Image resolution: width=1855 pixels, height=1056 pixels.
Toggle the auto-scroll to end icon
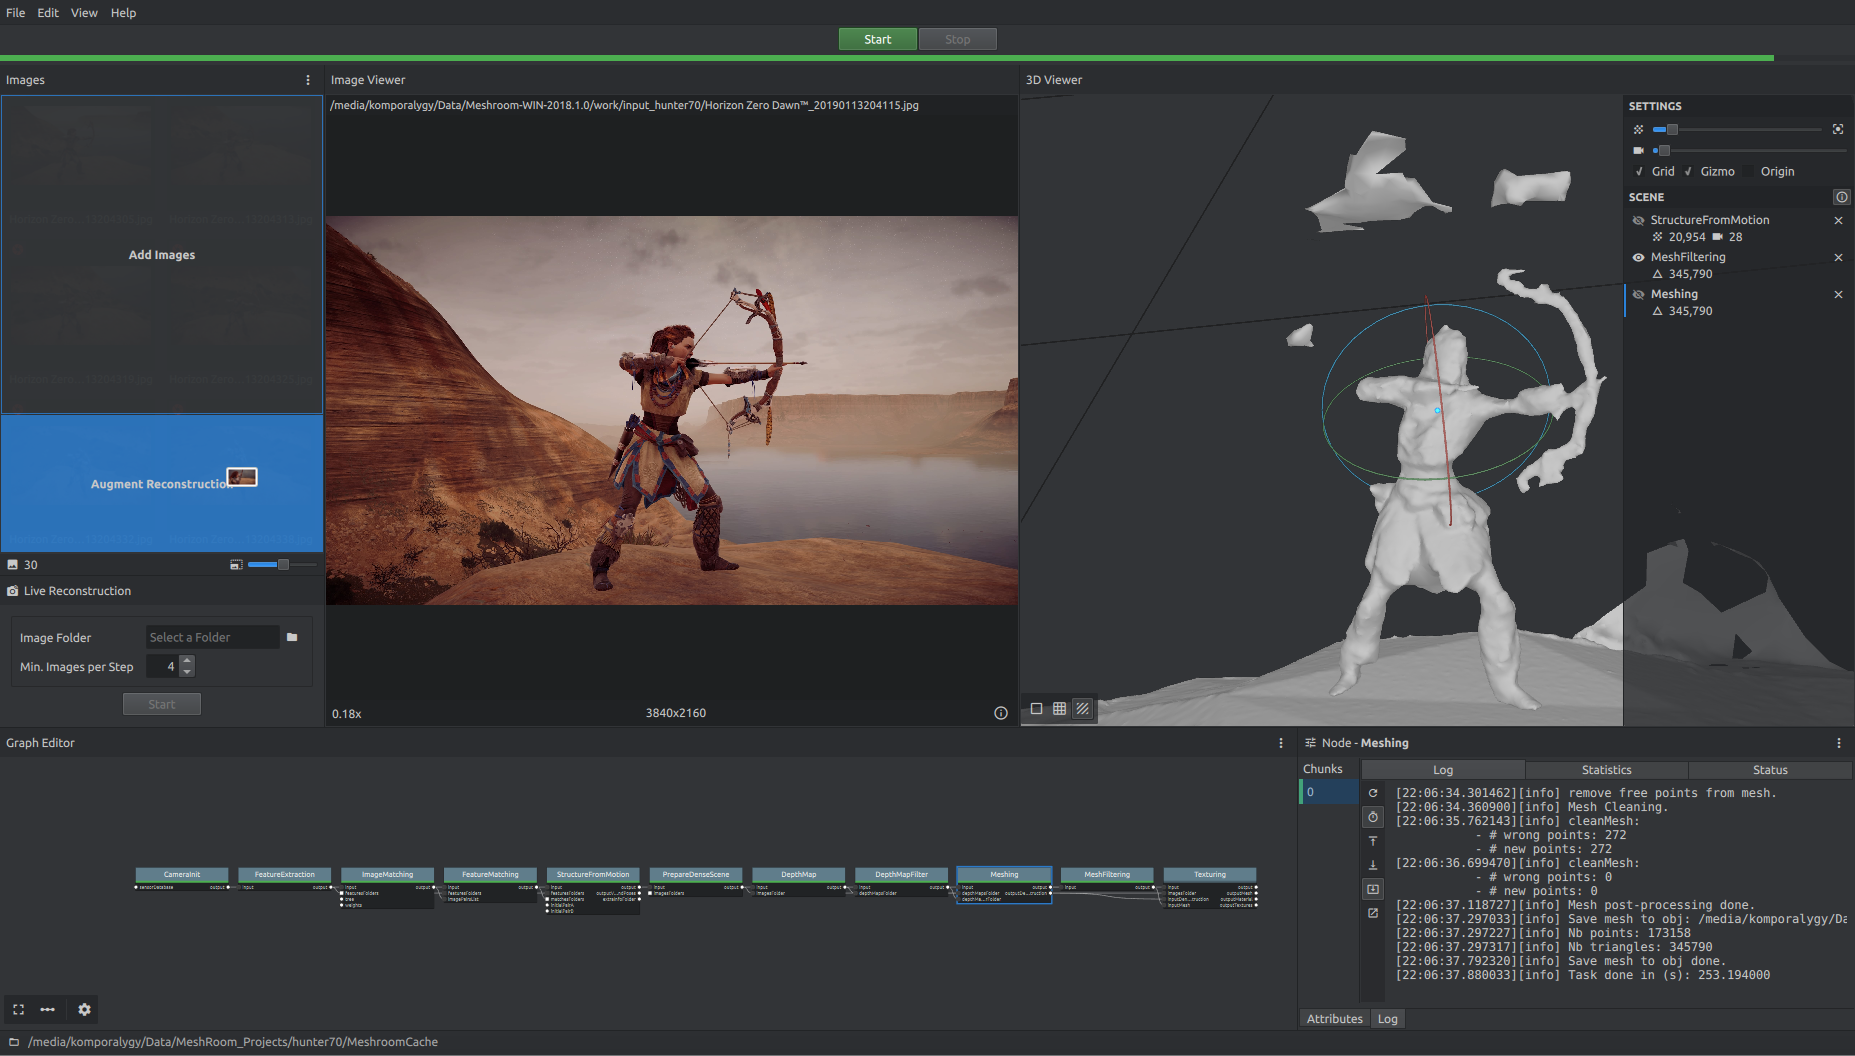pyautogui.click(x=1373, y=889)
